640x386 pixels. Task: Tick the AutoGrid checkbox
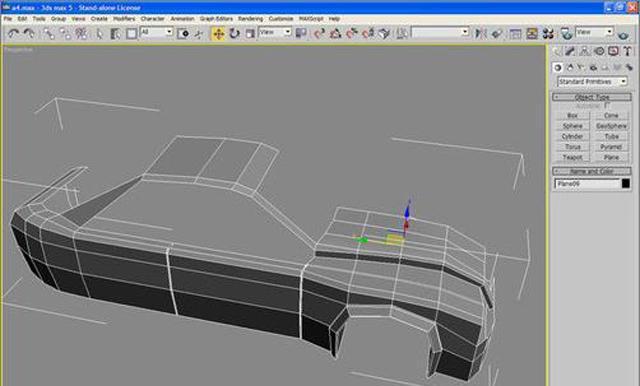607,106
